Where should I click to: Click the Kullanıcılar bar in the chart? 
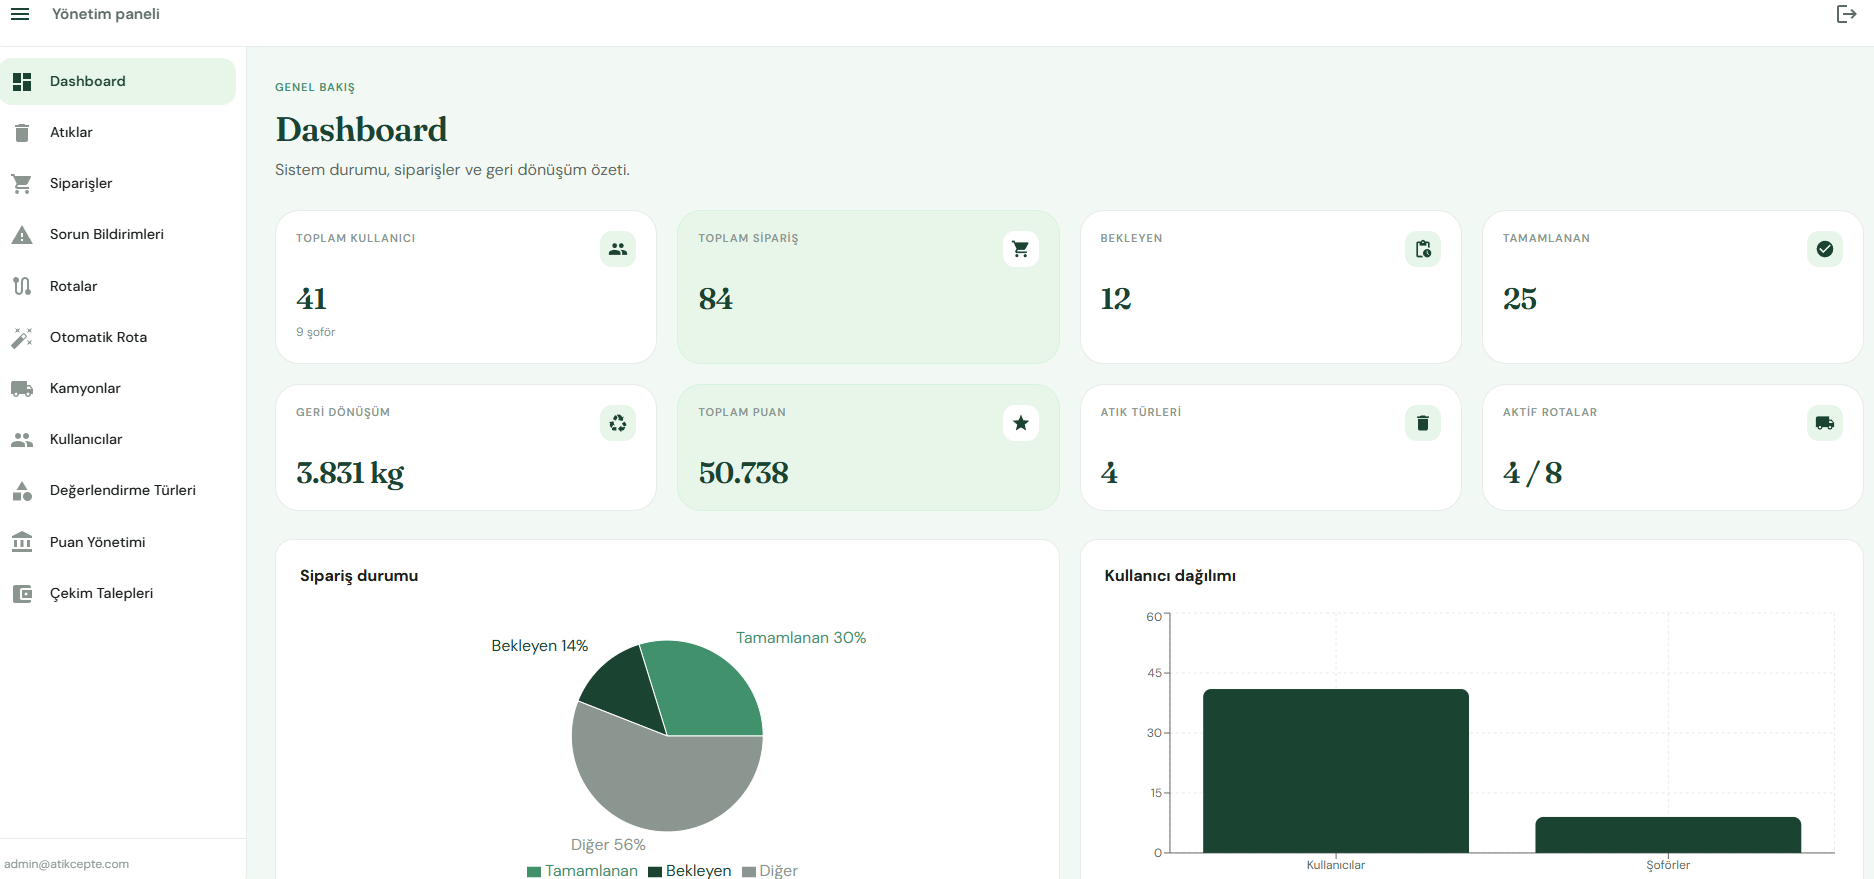(x=1336, y=771)
